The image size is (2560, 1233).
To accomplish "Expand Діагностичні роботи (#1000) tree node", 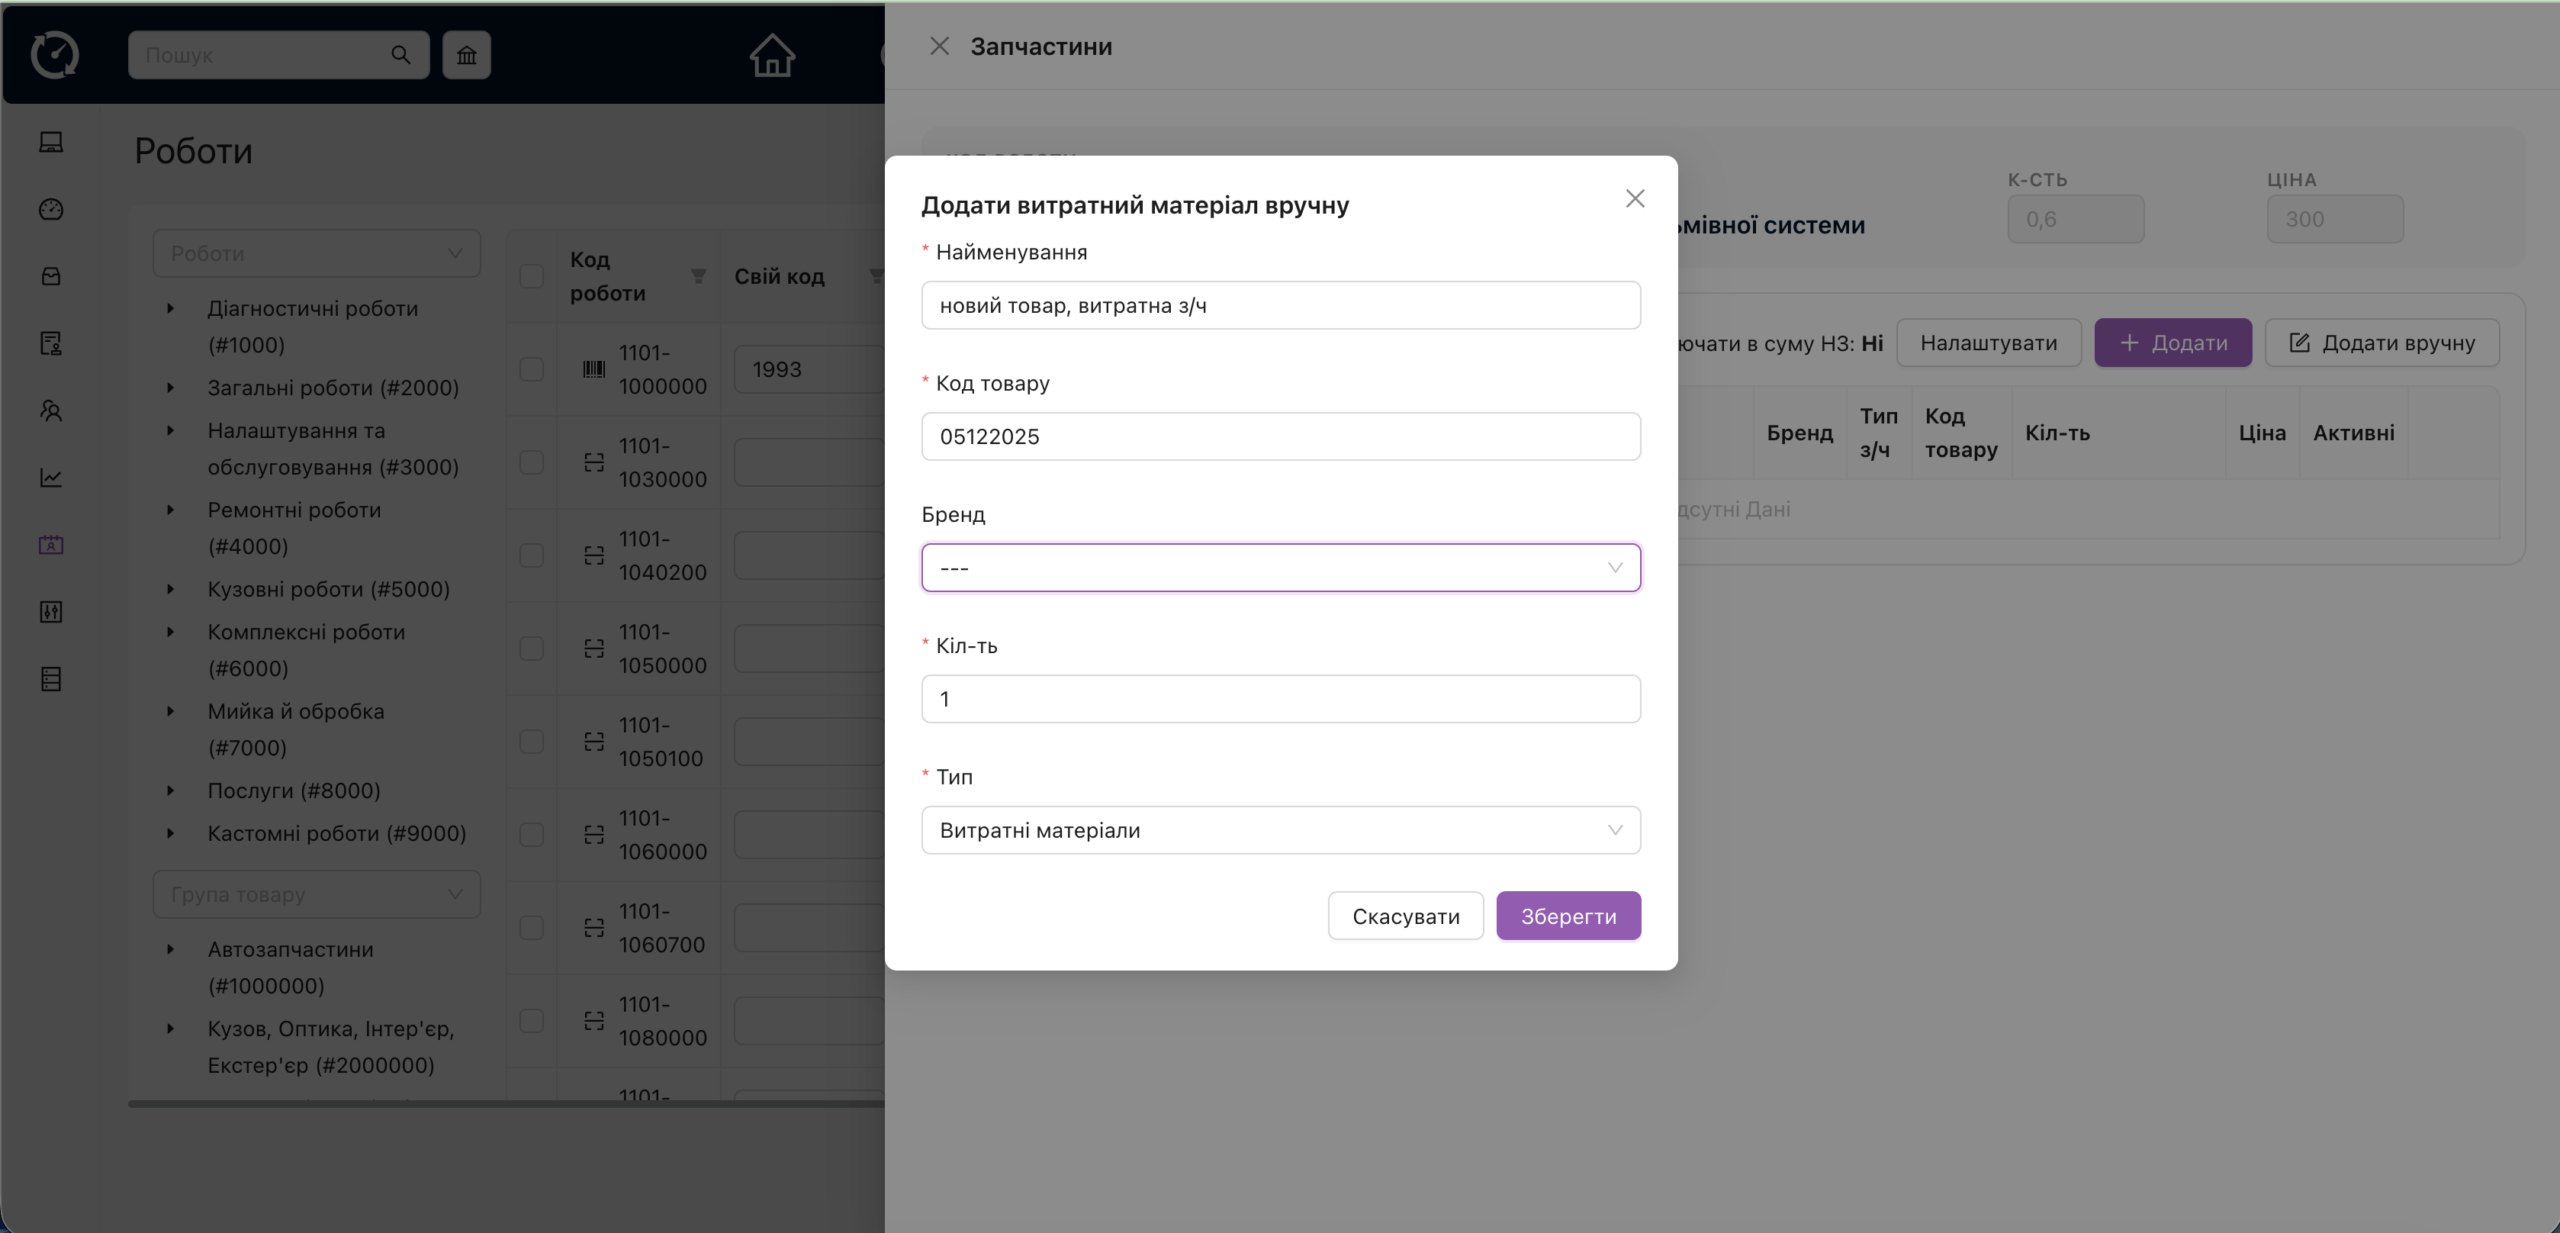I will [x=170, y=308].
